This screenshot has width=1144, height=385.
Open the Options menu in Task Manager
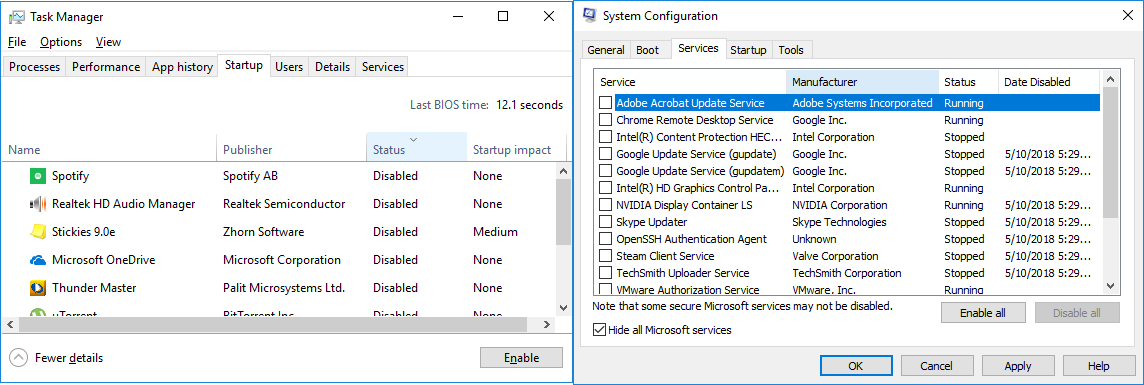pos(61,42)
